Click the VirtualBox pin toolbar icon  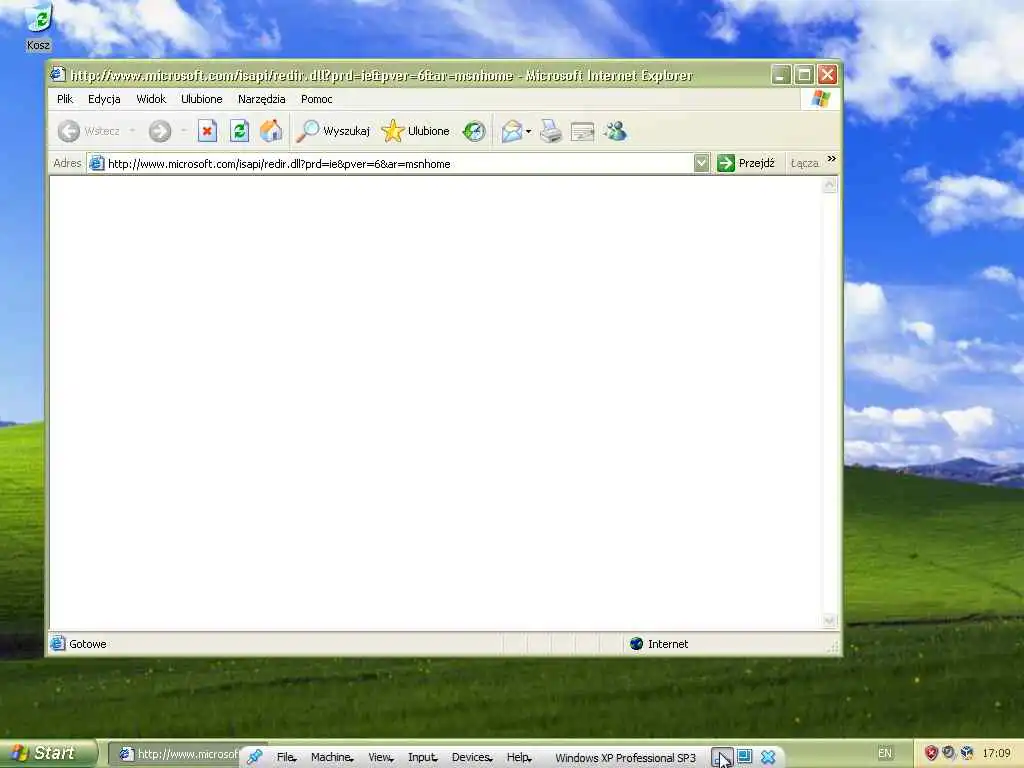(x=254, y=757)
